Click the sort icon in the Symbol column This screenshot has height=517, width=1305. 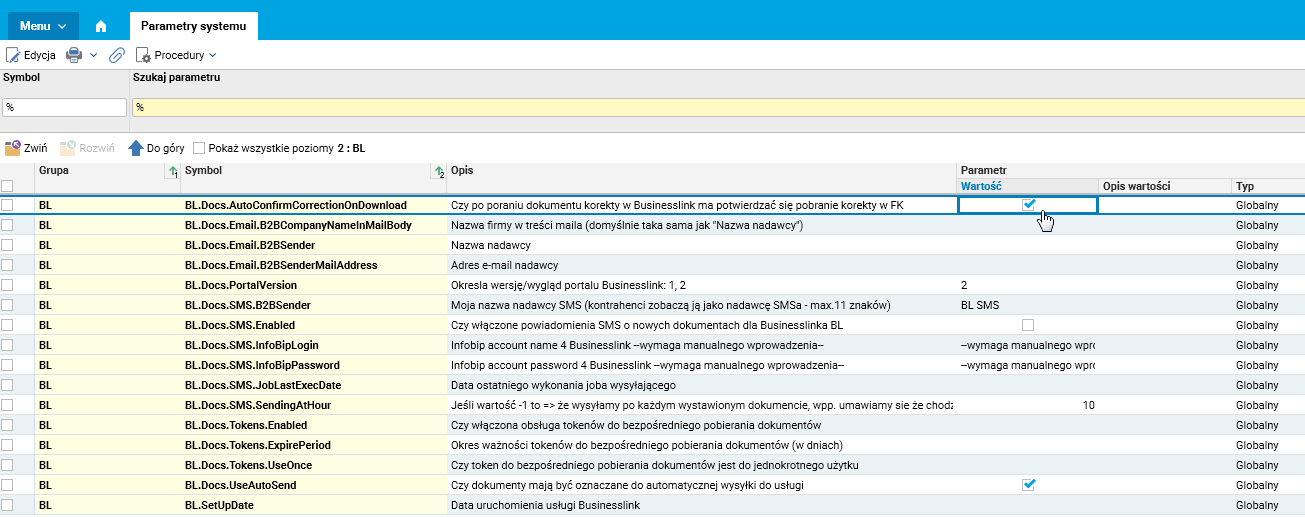(440, 174)
